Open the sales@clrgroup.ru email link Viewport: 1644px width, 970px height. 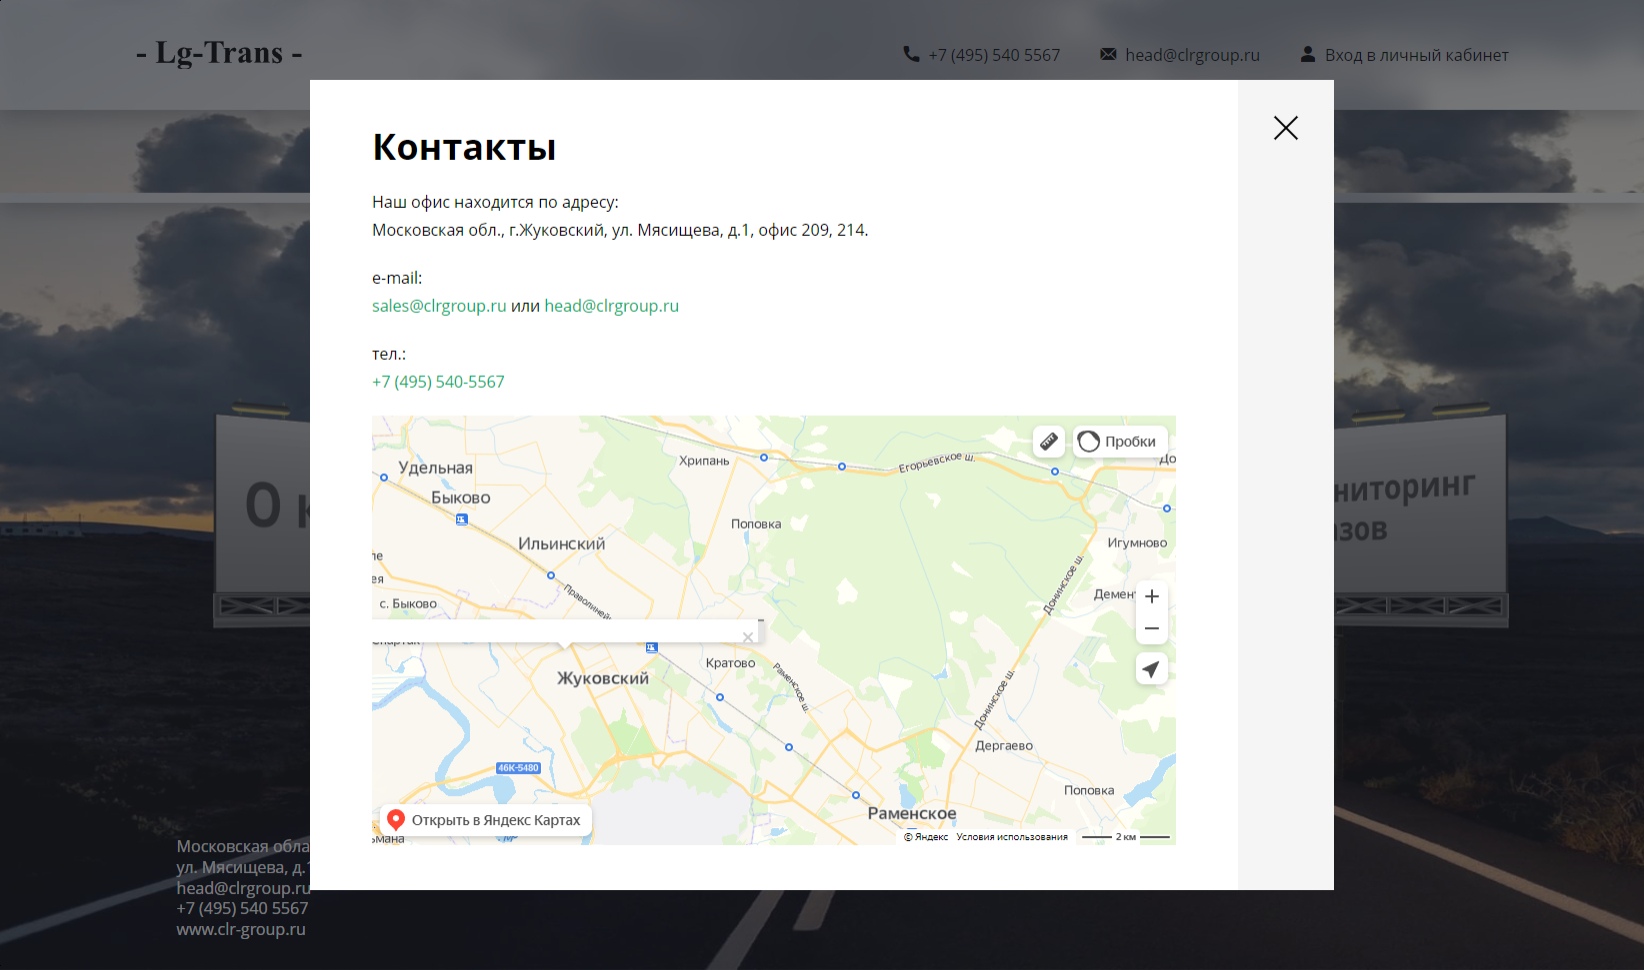pyautogui.click(x=438, y=305)
